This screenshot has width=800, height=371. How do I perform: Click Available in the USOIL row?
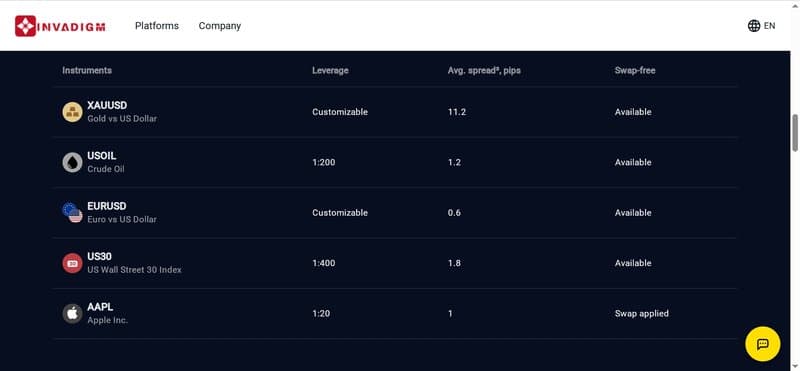pos(633,162)
